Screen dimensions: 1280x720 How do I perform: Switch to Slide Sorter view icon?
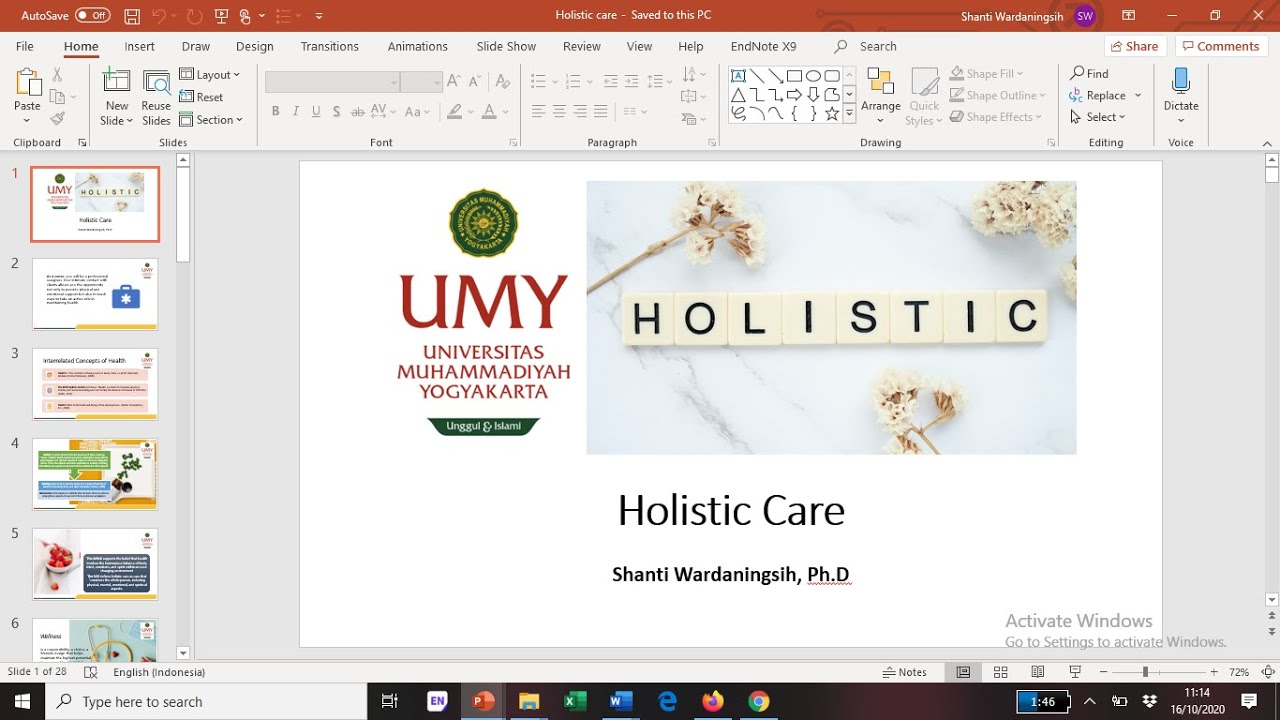click(1000, 672)
